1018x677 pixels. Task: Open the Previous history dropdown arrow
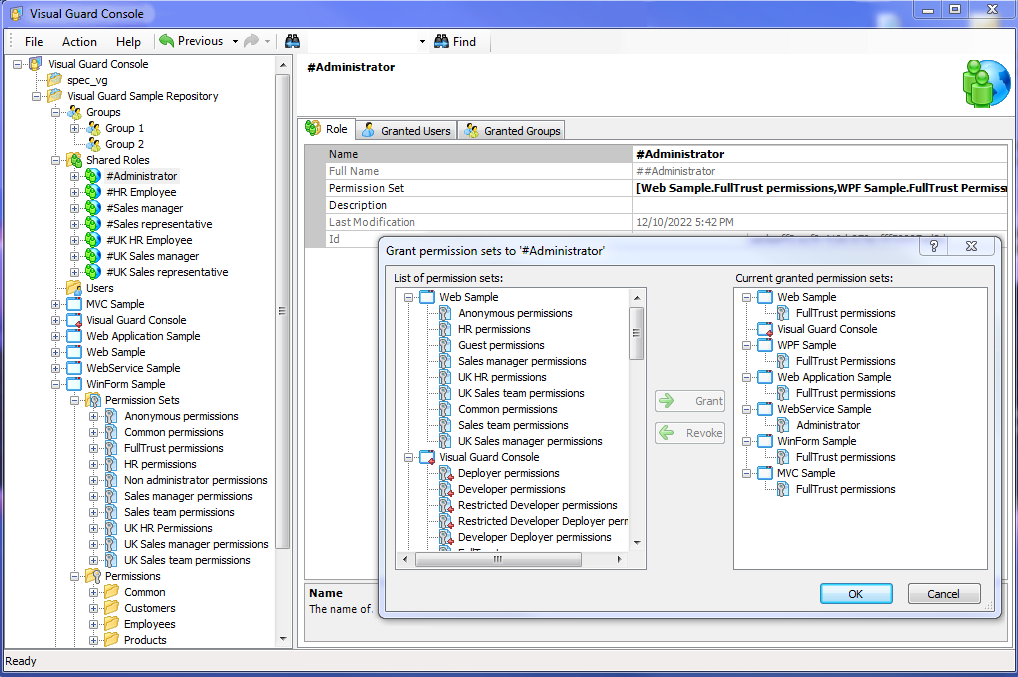pos(235,42)
